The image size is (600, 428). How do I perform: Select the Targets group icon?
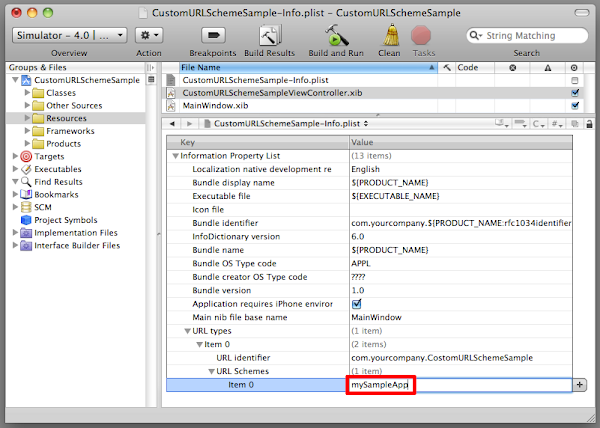click(x=26, y=156)
